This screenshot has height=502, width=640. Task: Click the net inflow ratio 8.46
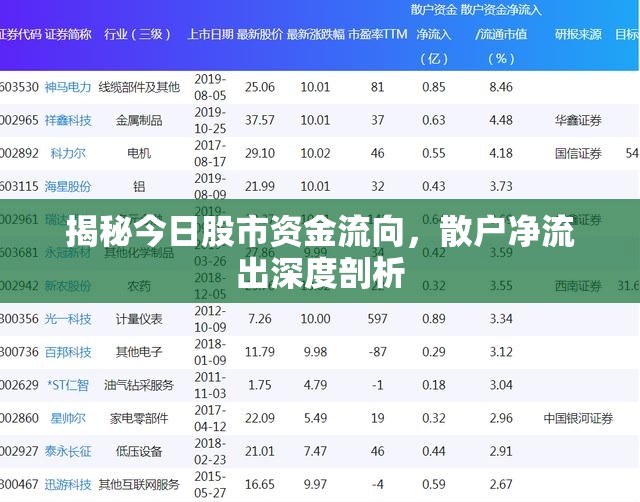tap(501, 87)
